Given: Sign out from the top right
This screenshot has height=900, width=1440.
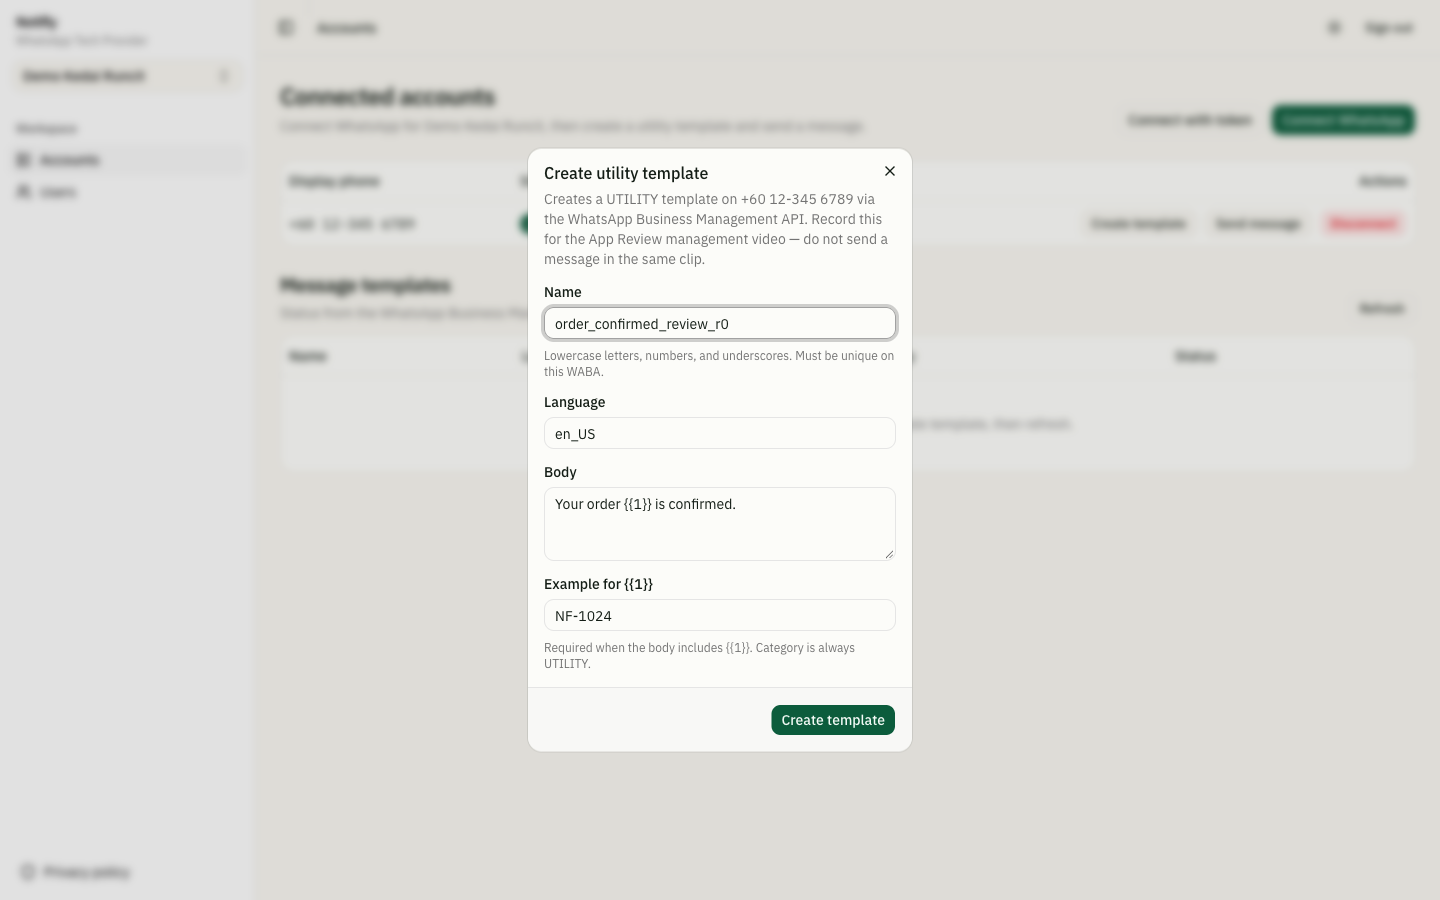Looking at the screenshot, I should pyautogui.click(x=1389, y=28).
